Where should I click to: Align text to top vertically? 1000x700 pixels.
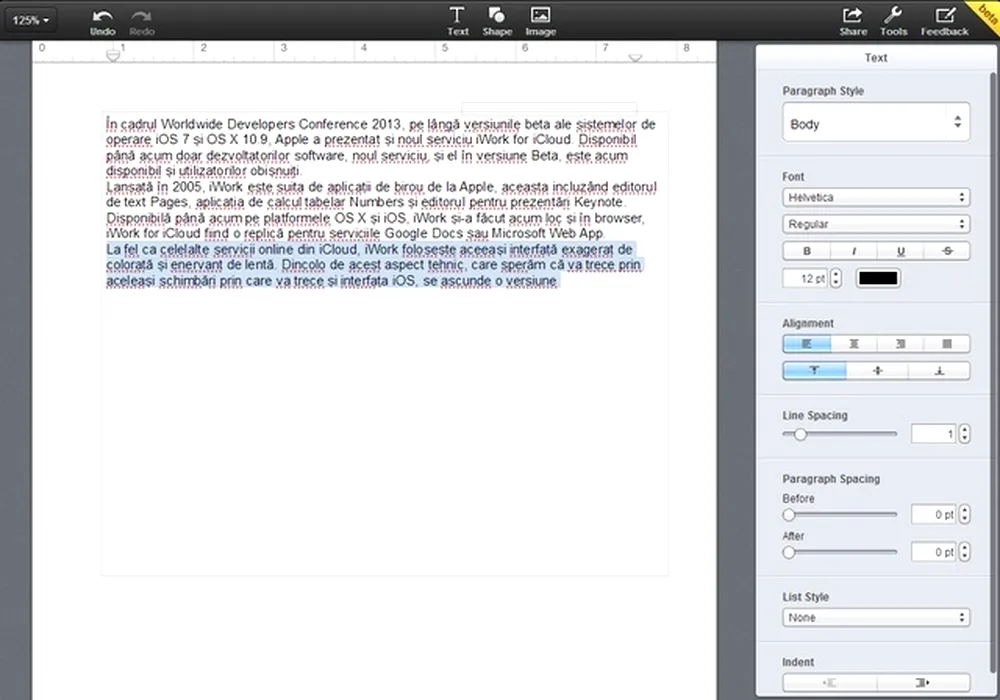point(814,371)
